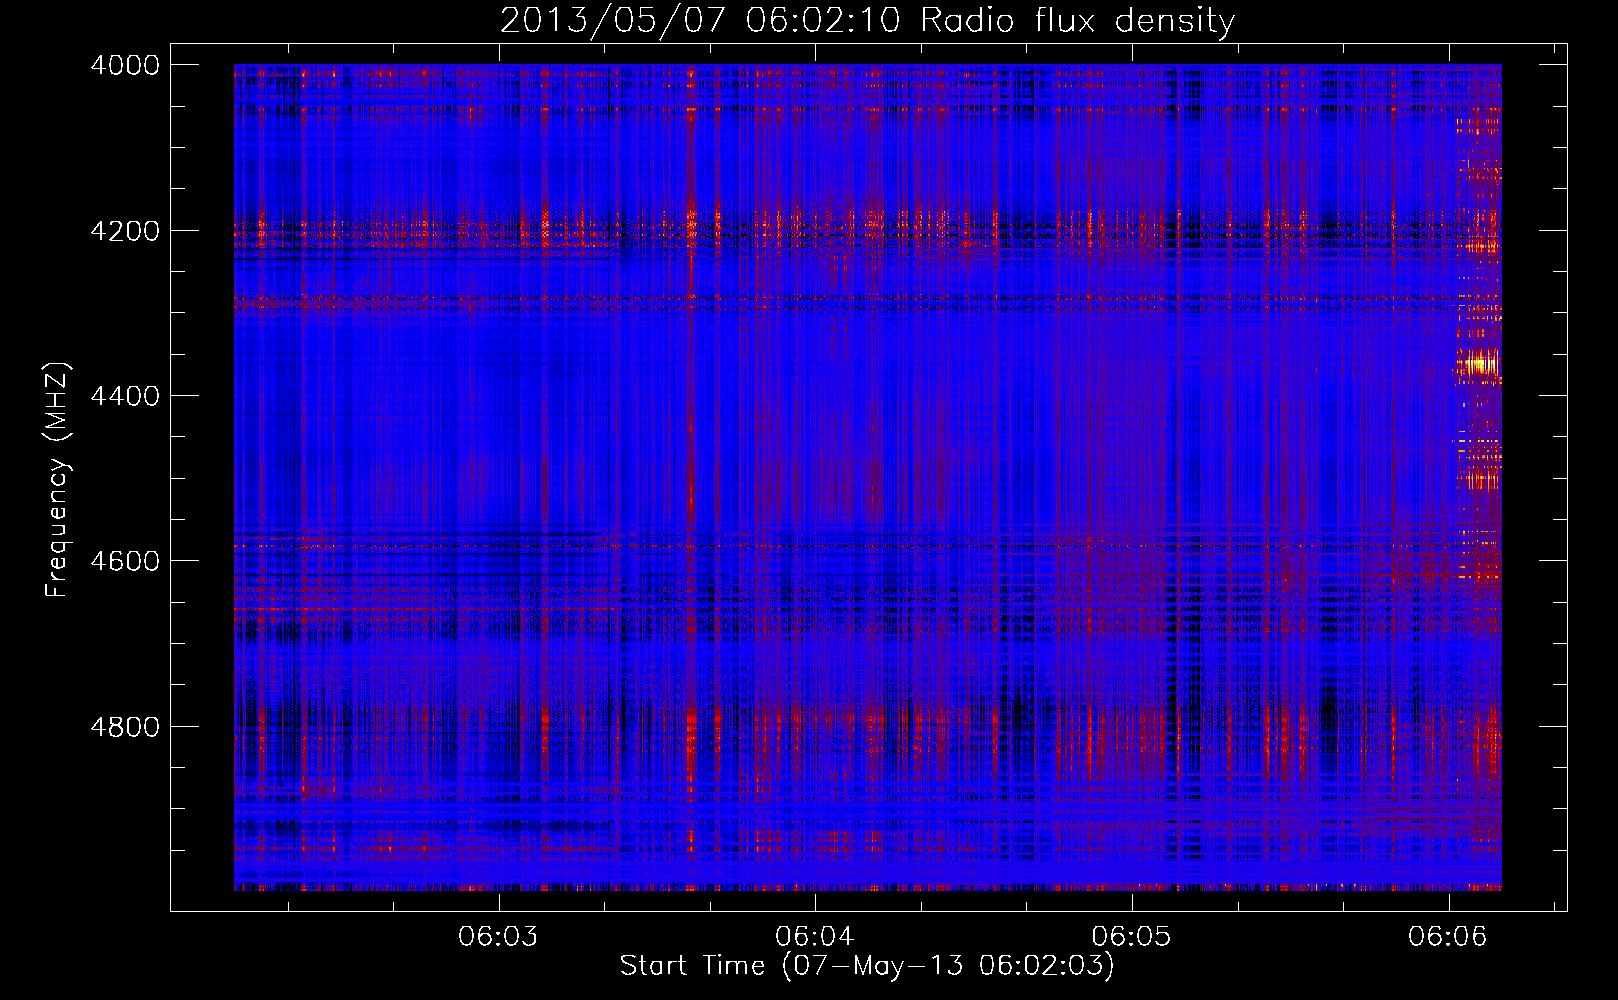1618x1000 pixels.
Task: Click the bright yellow burst near 4360 MHz
Action: pyautogui.click(x=1479, y=364)
